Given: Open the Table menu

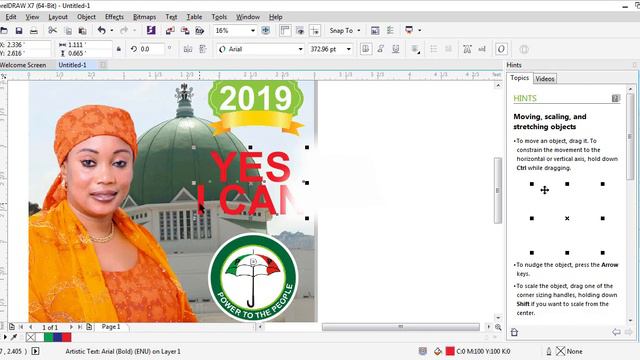Looking at the screenshot, I should (x=194, y=17).
